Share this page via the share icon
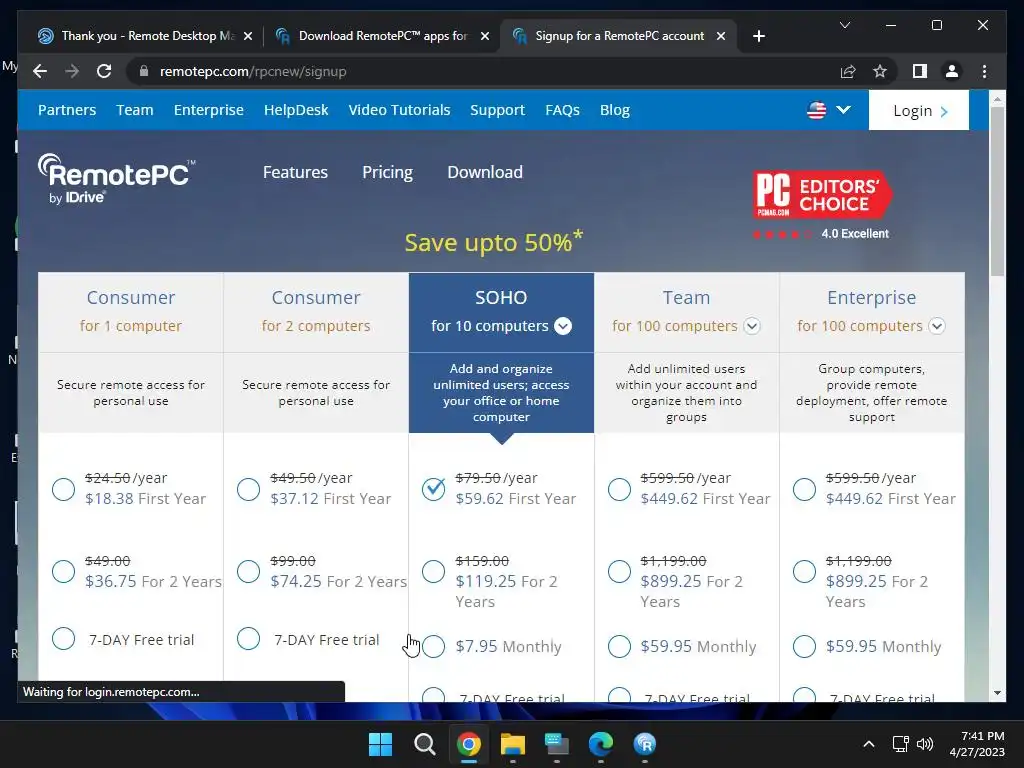The image size is (1024, 768). point(848,71)
